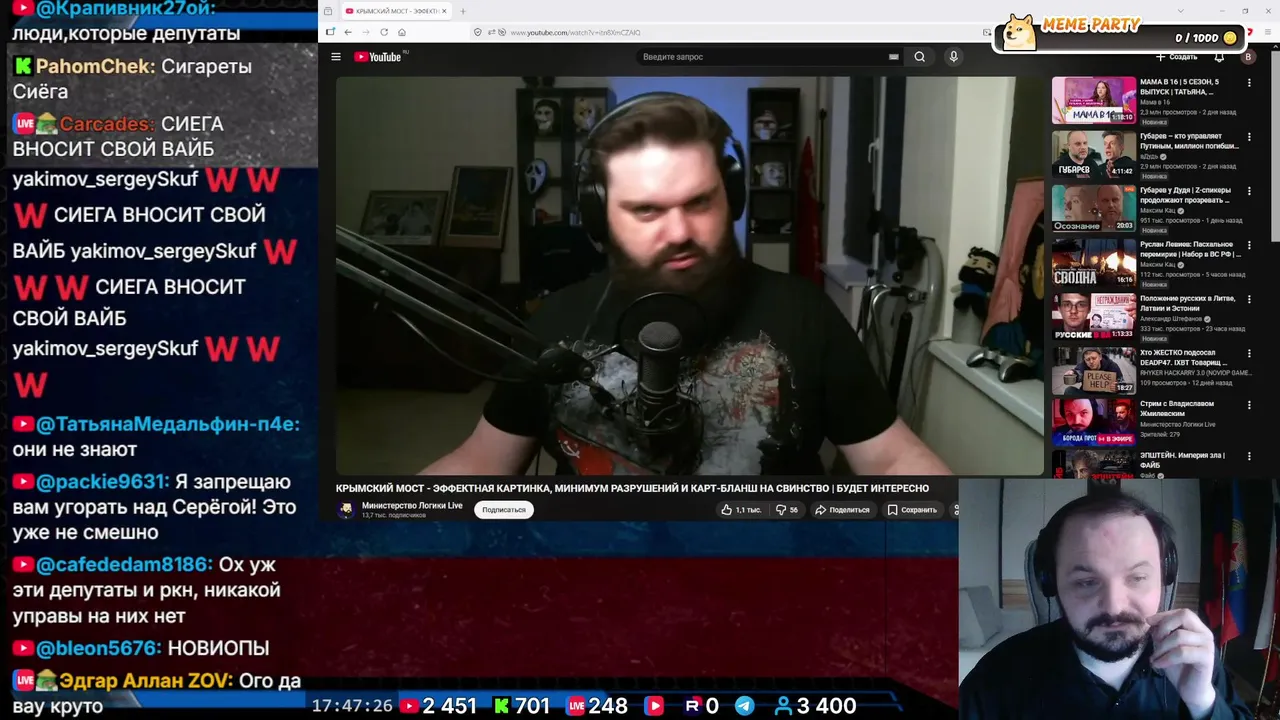This screenshot has width=1280, height=720.
Task: Open options for Руслан Левиев video
Action: tap(1249, 245)
